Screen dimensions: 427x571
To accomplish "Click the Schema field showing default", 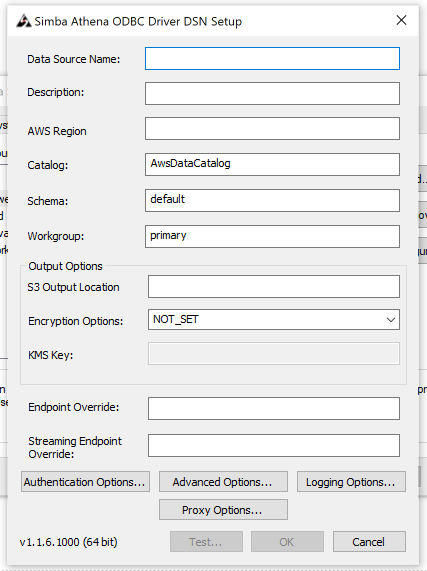I will click(272, 200).
